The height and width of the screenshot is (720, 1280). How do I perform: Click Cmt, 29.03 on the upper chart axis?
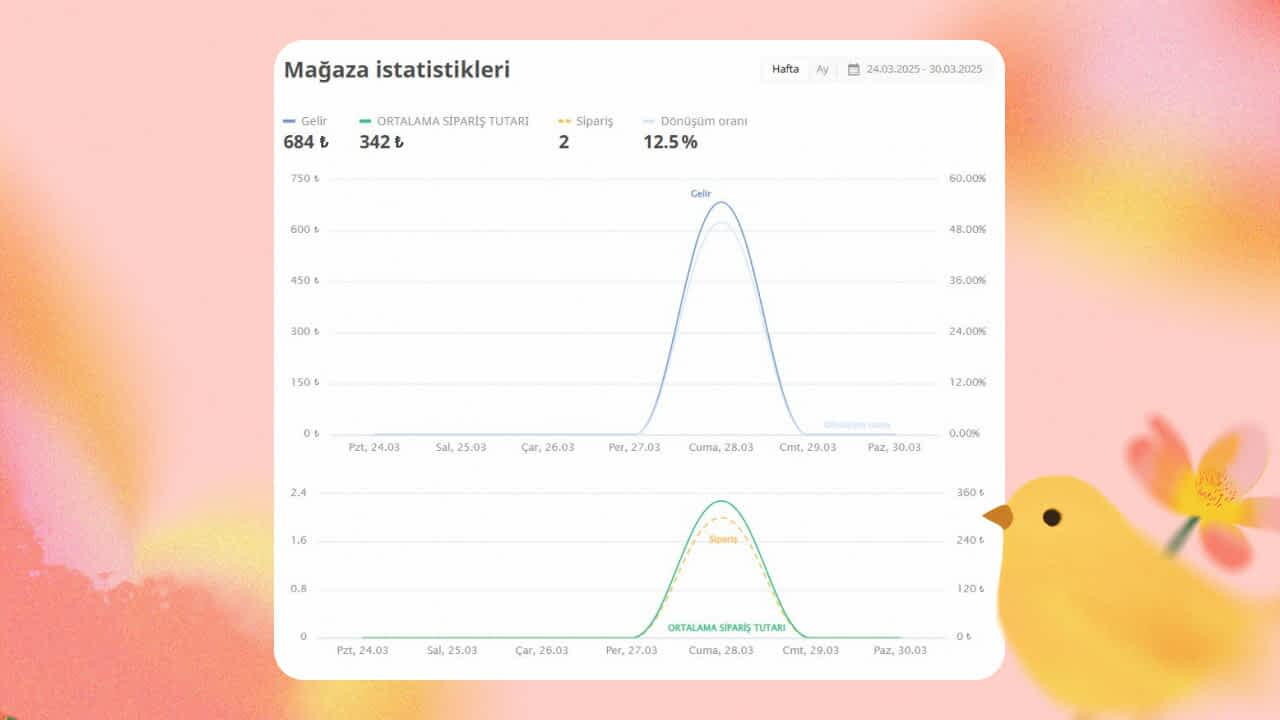point(808,447)
